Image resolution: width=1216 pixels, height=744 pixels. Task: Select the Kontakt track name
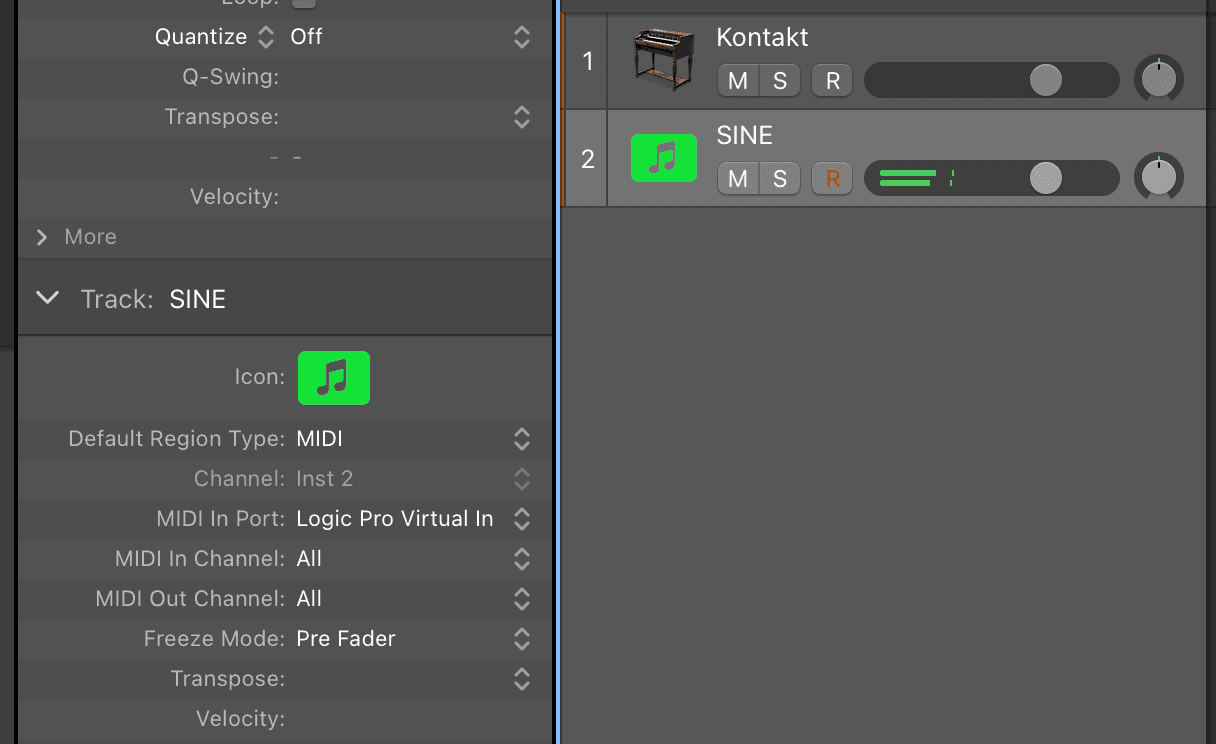(x=762, y=38)
